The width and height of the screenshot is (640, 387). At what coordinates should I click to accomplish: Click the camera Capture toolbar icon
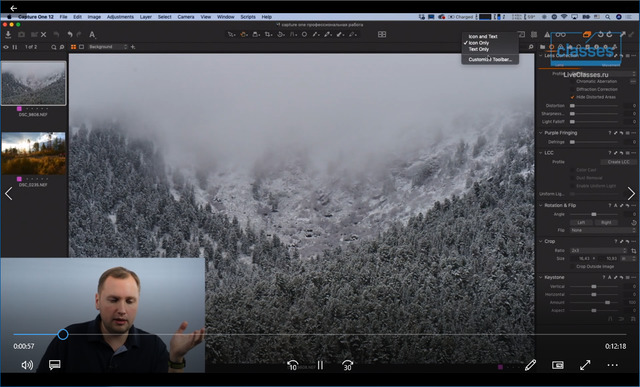(x=21, y=35)
